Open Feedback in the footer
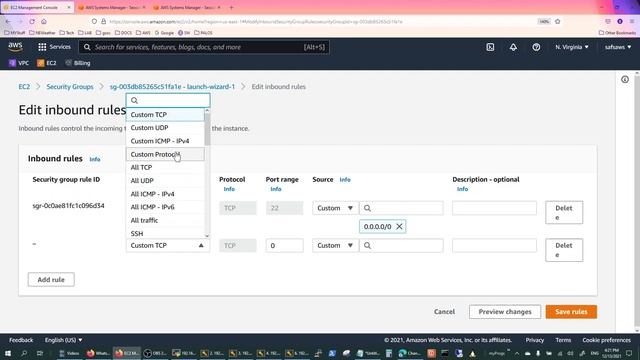The image size is (640, 360). pyautogui.click(x=21, y=340)
